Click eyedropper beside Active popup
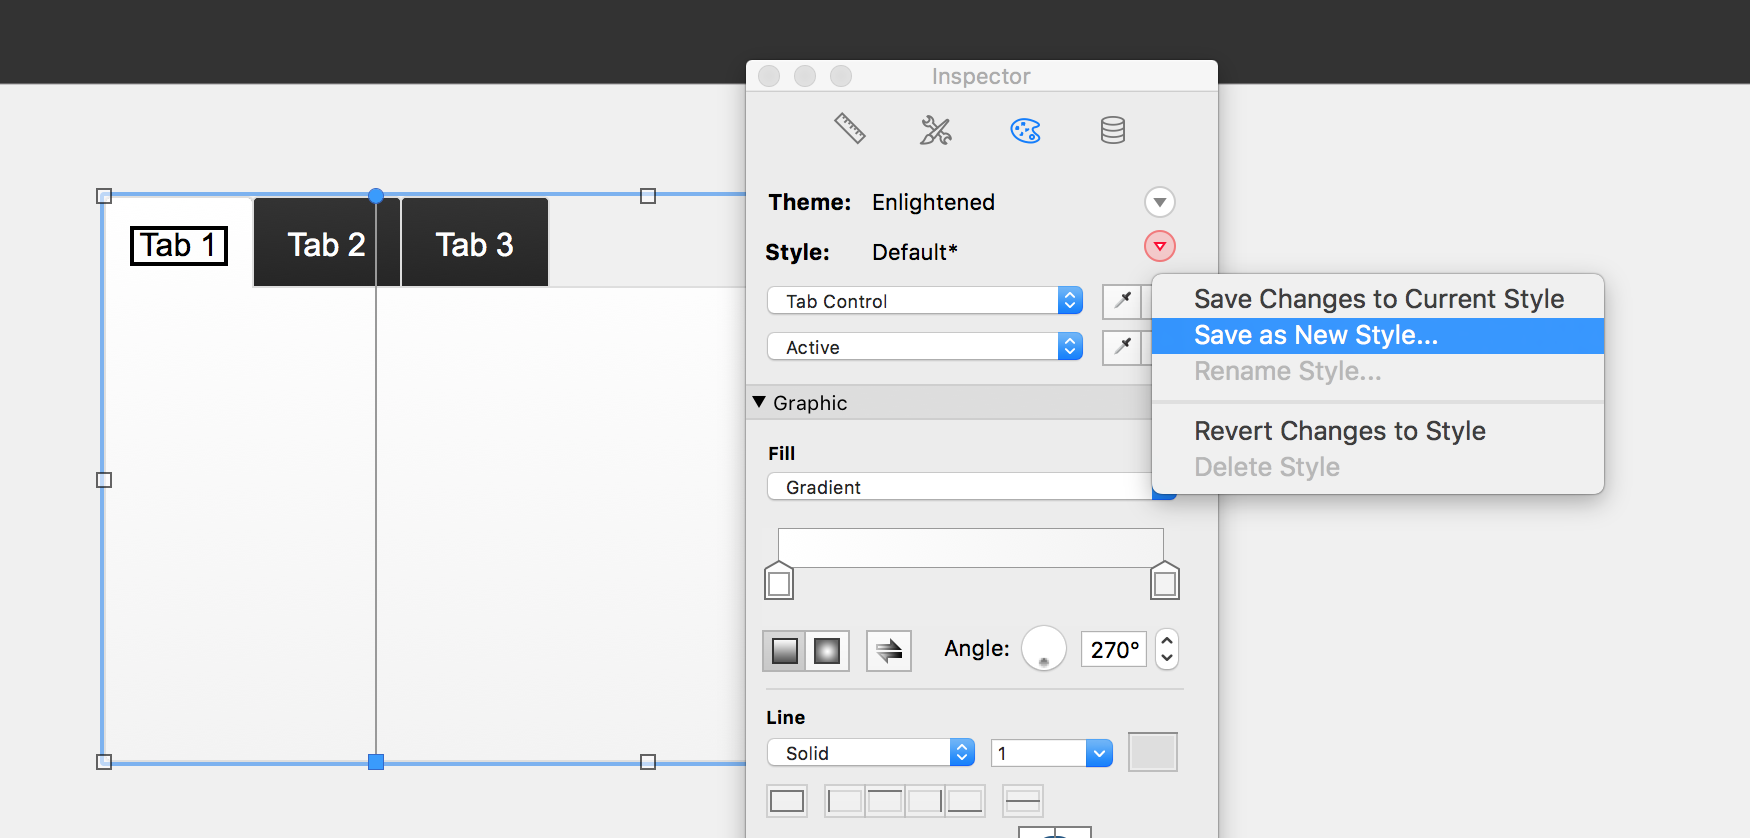 pos(1122,347)
